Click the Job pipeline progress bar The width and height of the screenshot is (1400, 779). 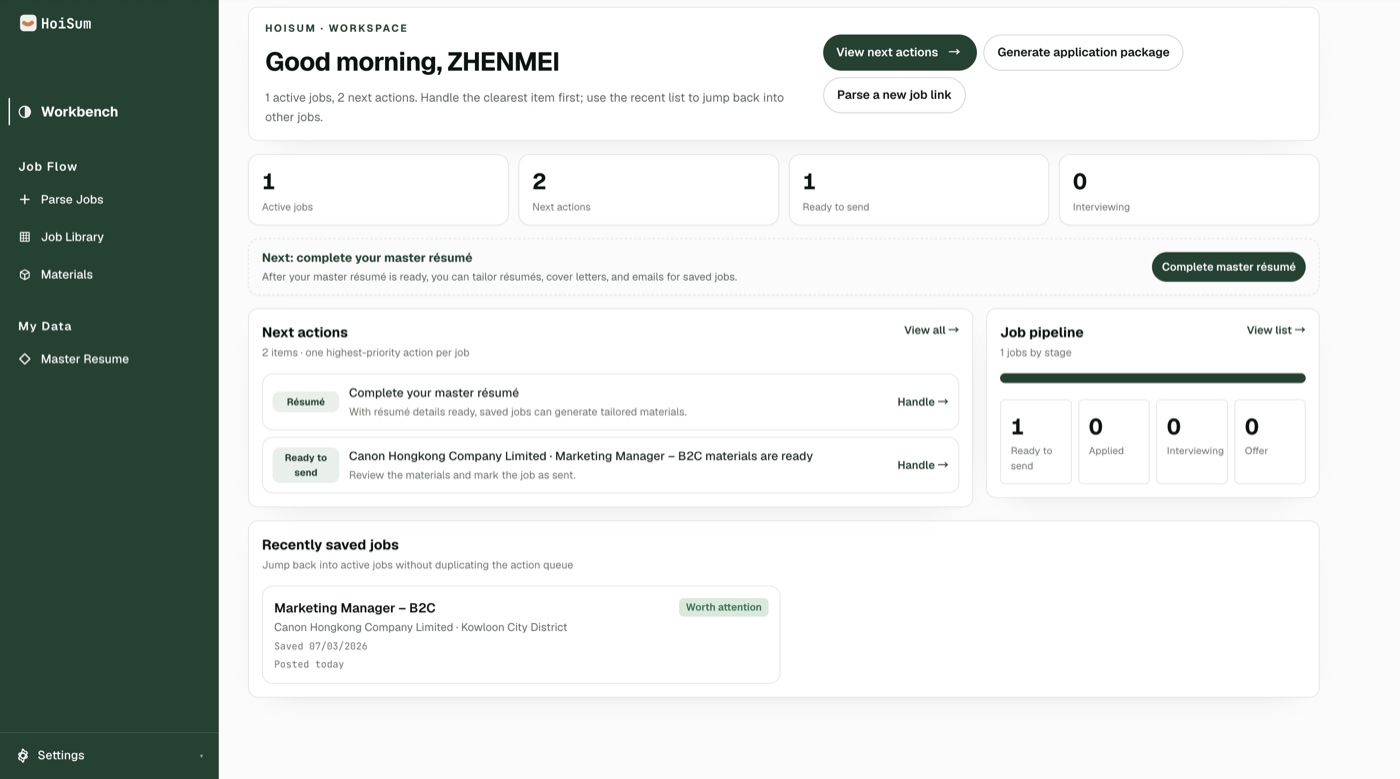[x=1152, y=378]
